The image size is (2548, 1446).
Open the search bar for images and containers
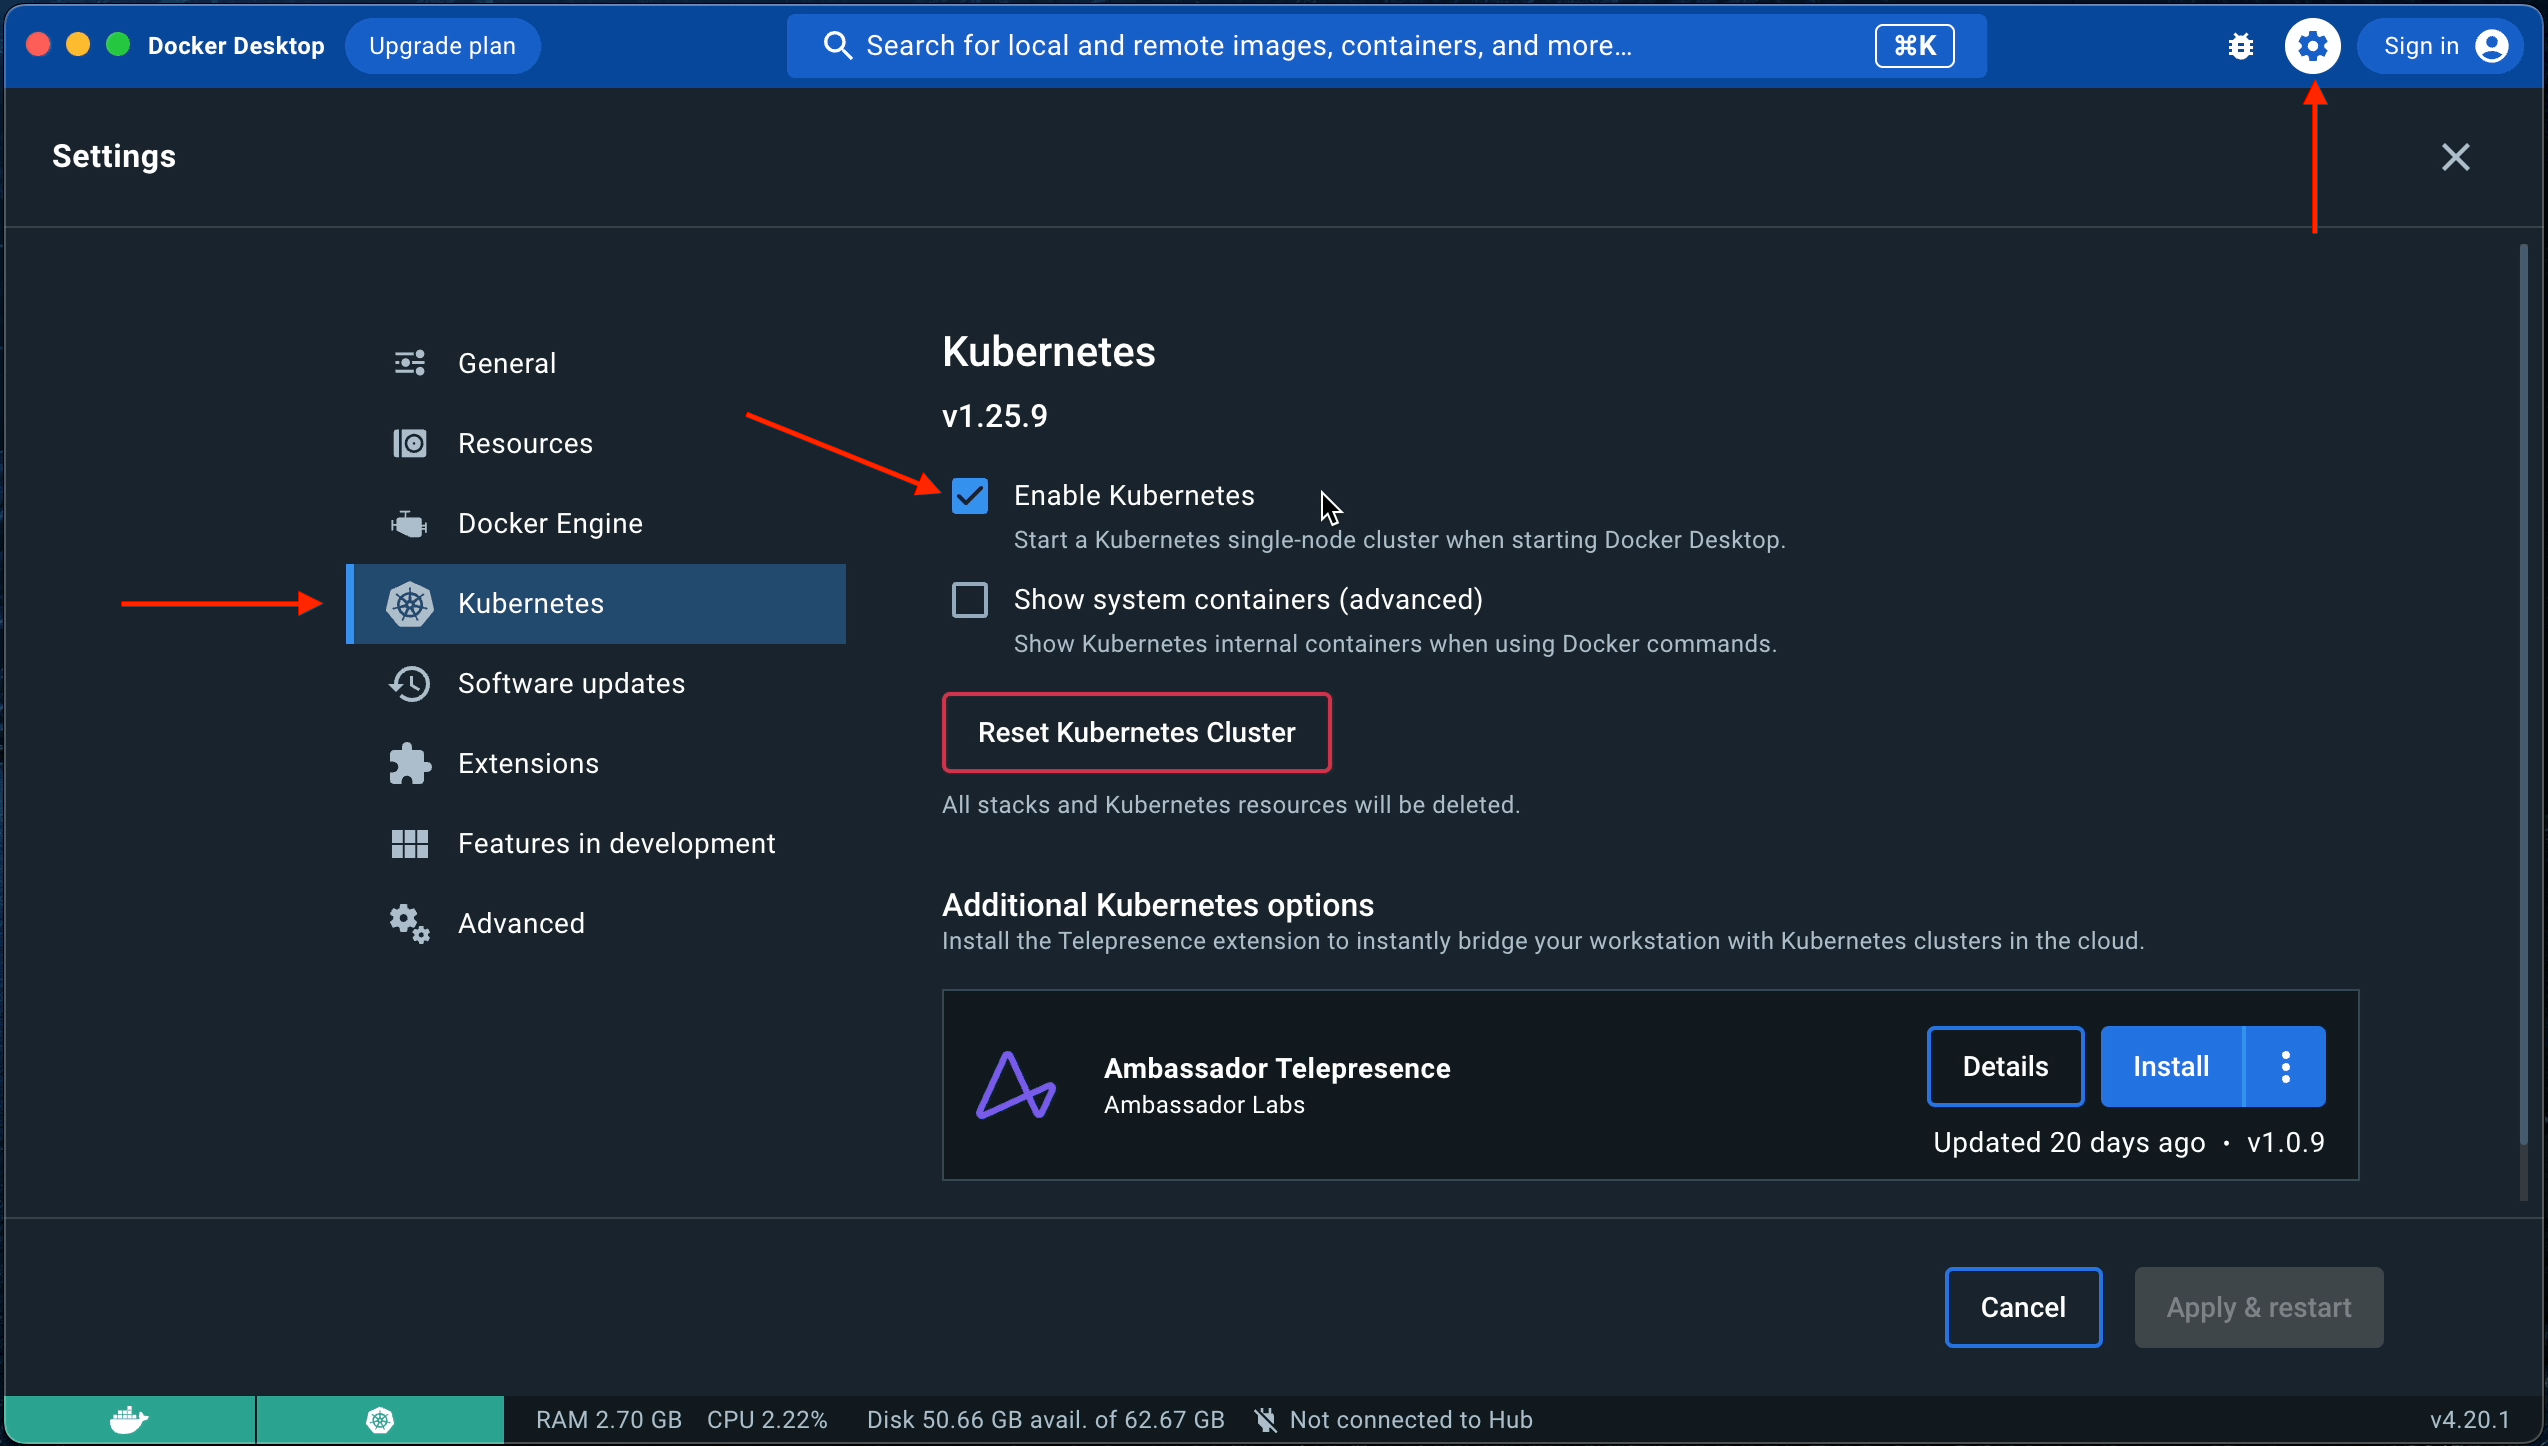[1300, 45]
